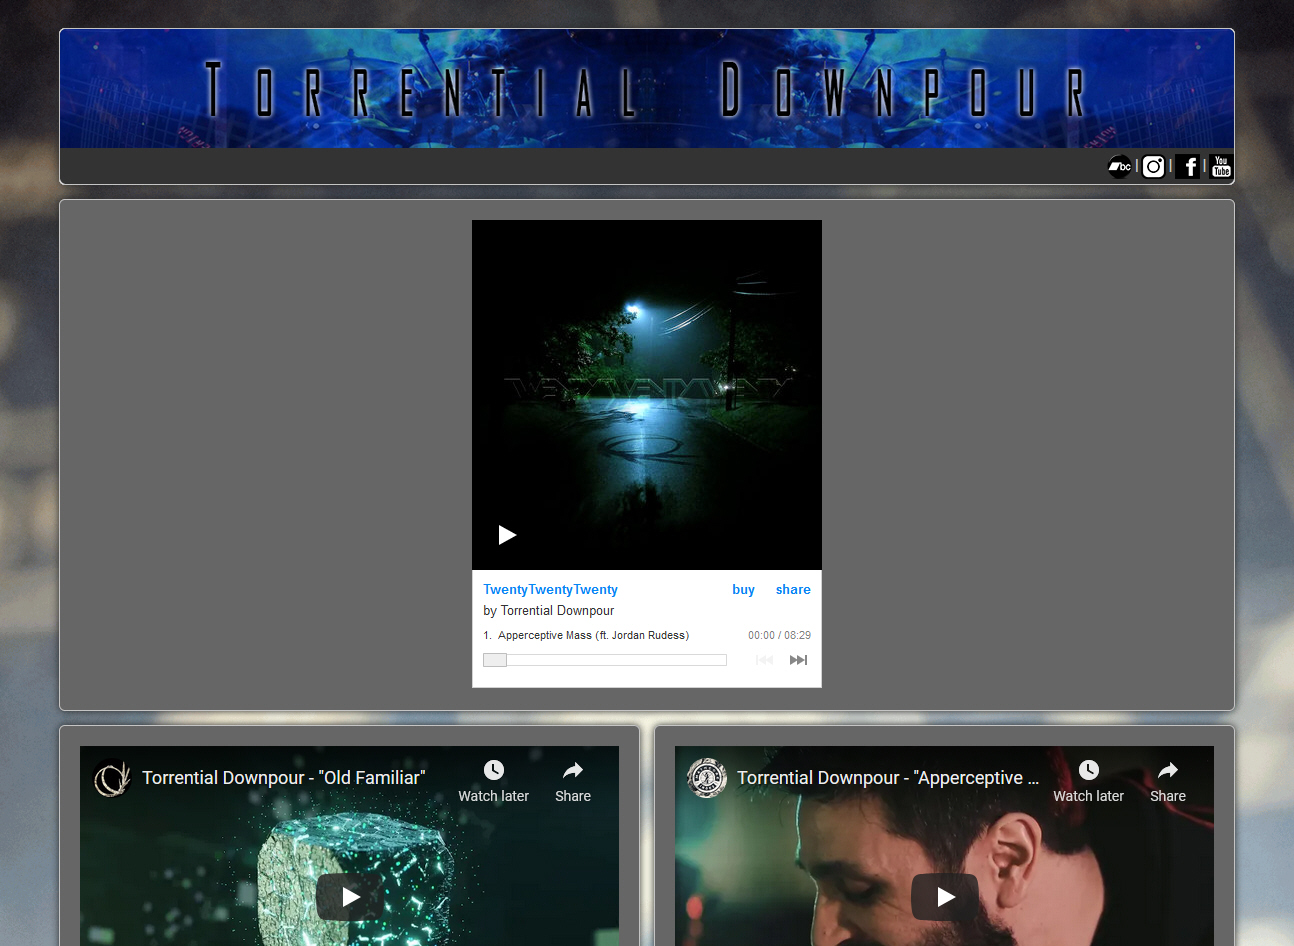1294x946 pixels.
Task: Play the TwentyTwentyTwenty album in Bandcamp player
Action: click(507, 535)
